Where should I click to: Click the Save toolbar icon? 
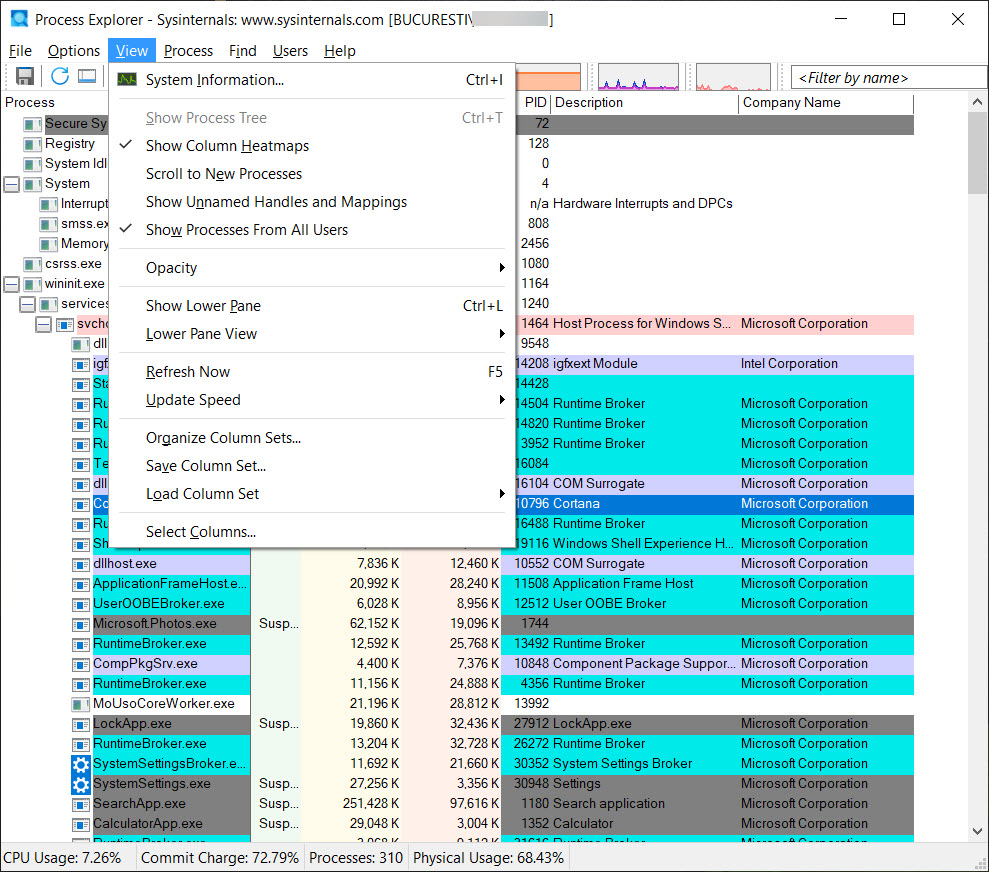[x=25, y=76]
